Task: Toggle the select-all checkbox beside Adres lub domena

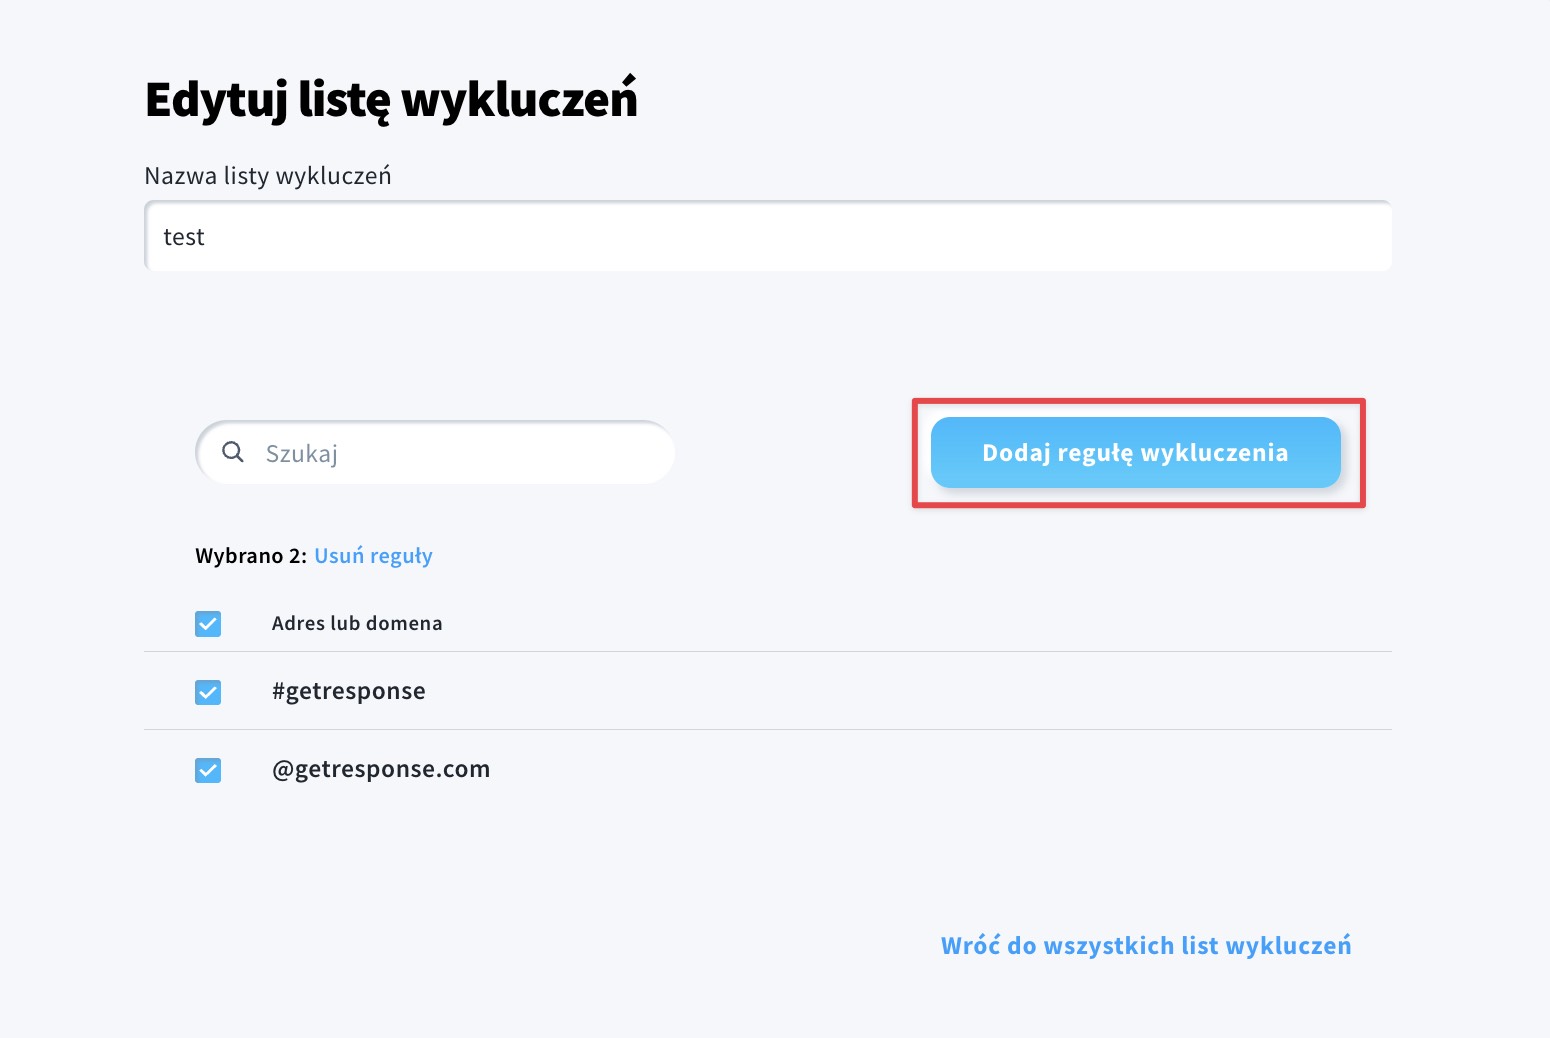Action: [207, 623]
